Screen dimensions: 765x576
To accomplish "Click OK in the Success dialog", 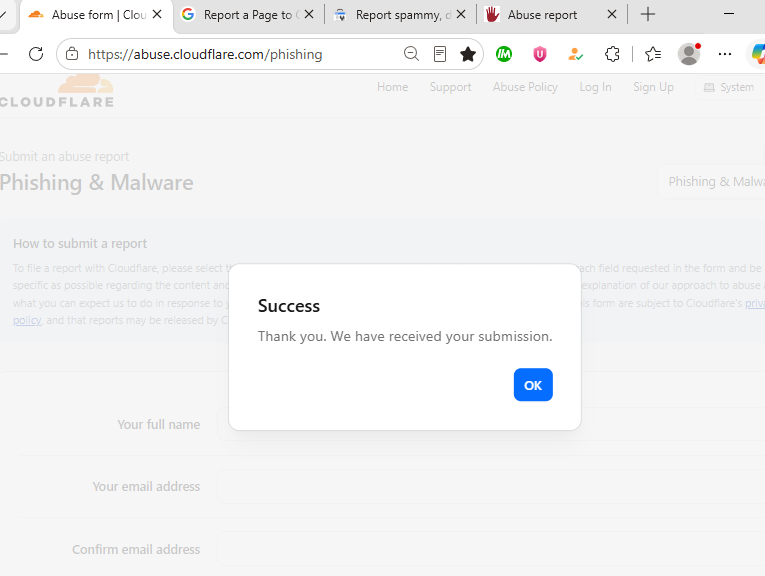I will click(533, 385).
